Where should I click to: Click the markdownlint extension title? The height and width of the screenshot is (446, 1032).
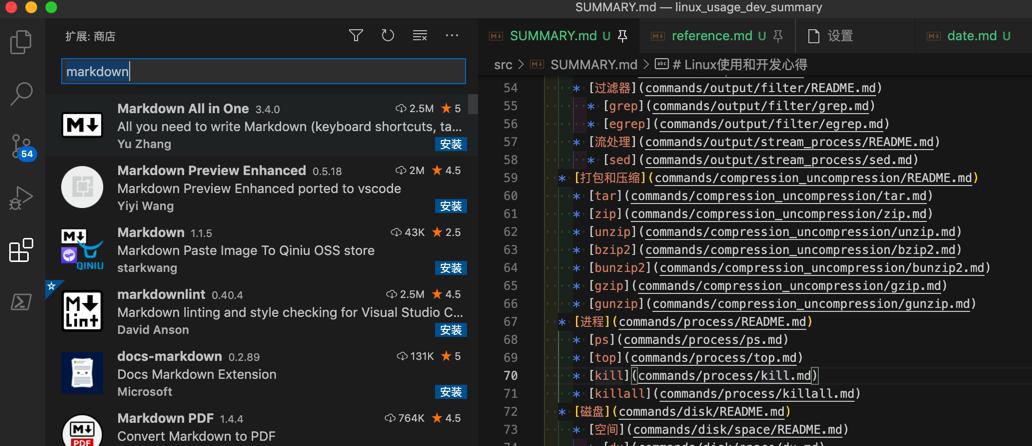tap(161, 294)
